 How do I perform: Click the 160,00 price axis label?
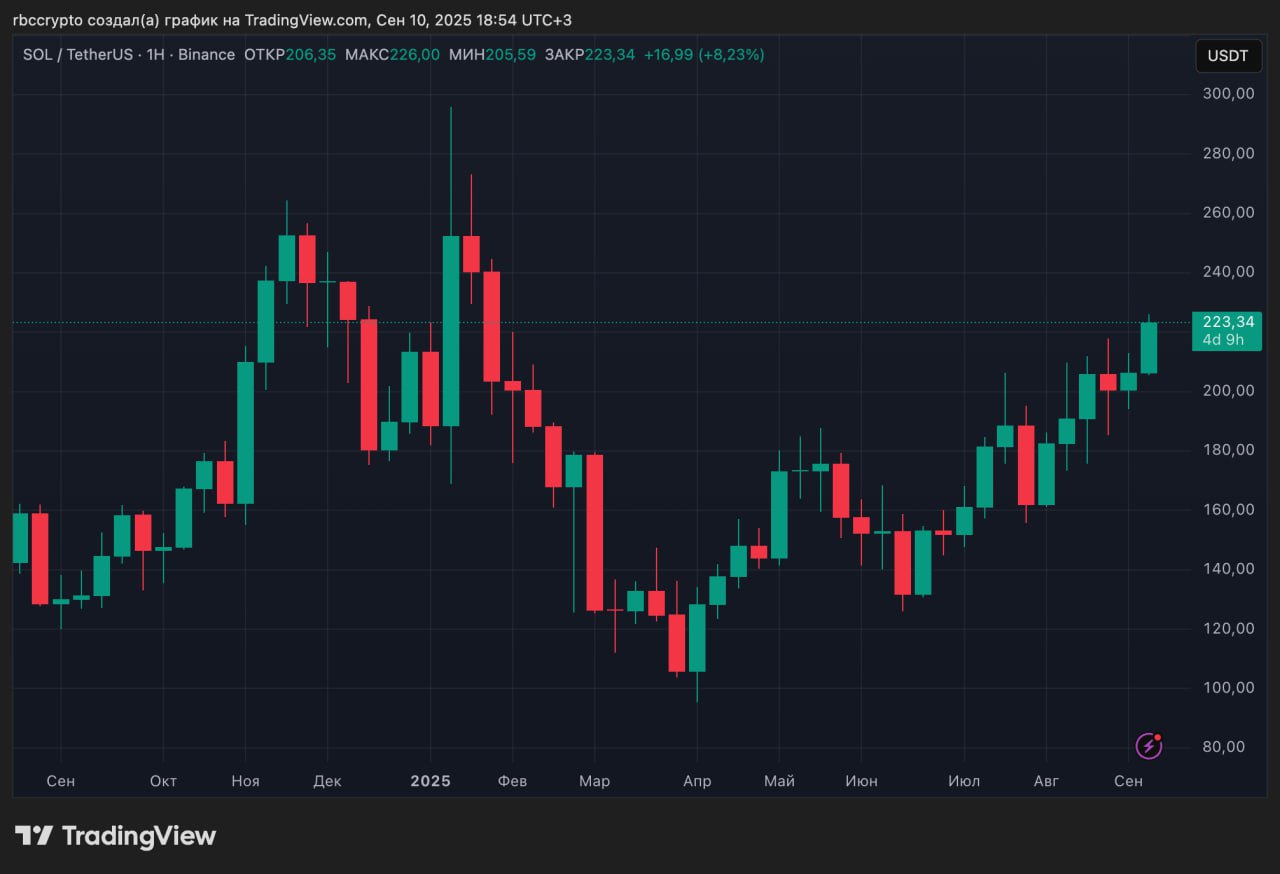[1228, 509]
